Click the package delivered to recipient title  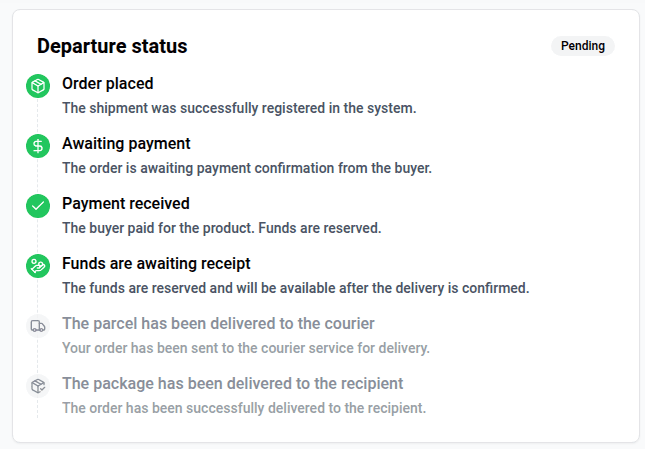(x=232, y=384)
